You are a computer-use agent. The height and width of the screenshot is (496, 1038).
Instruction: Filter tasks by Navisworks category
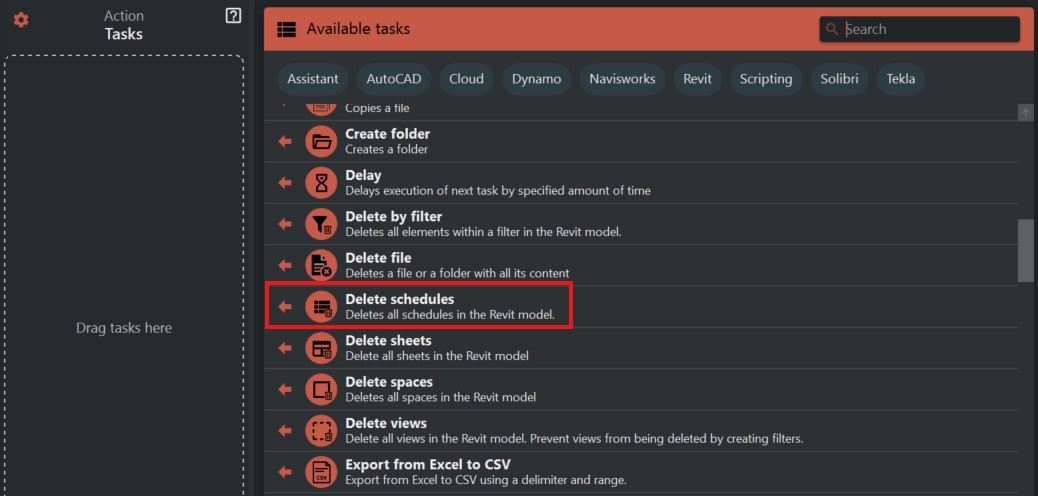coord(622,79)
